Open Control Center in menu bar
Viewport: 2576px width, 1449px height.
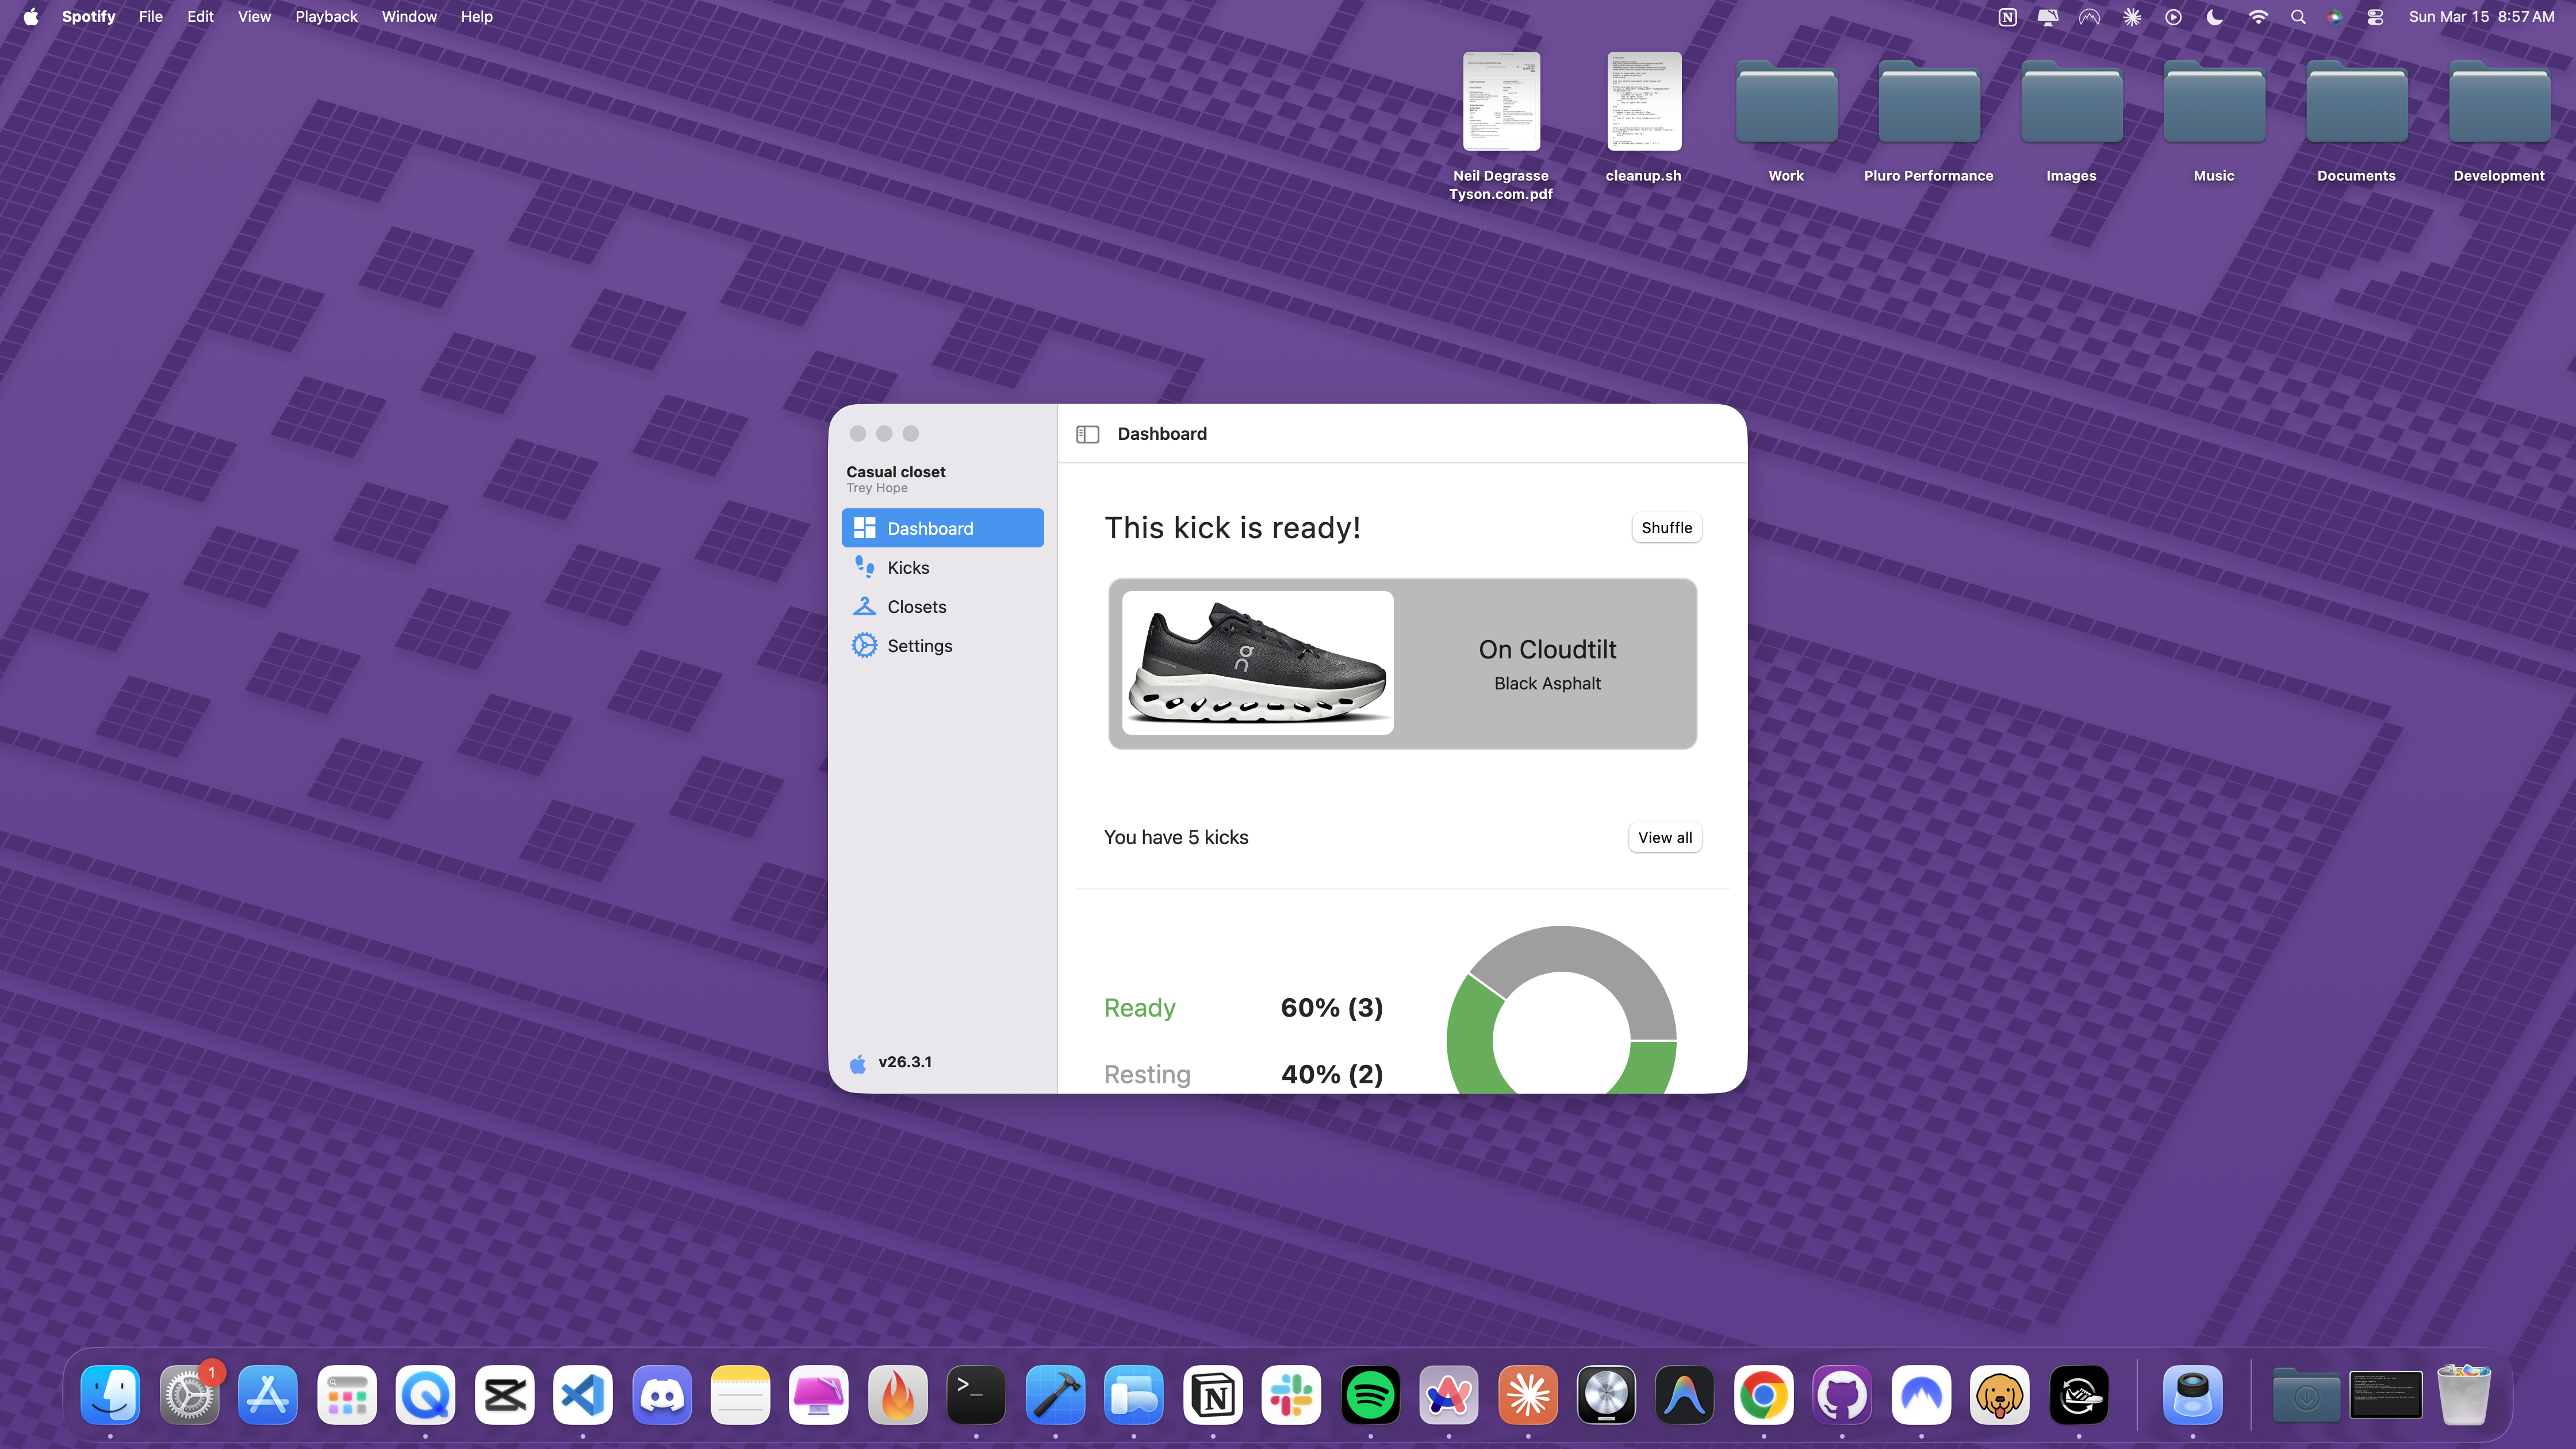(2375, 17)
